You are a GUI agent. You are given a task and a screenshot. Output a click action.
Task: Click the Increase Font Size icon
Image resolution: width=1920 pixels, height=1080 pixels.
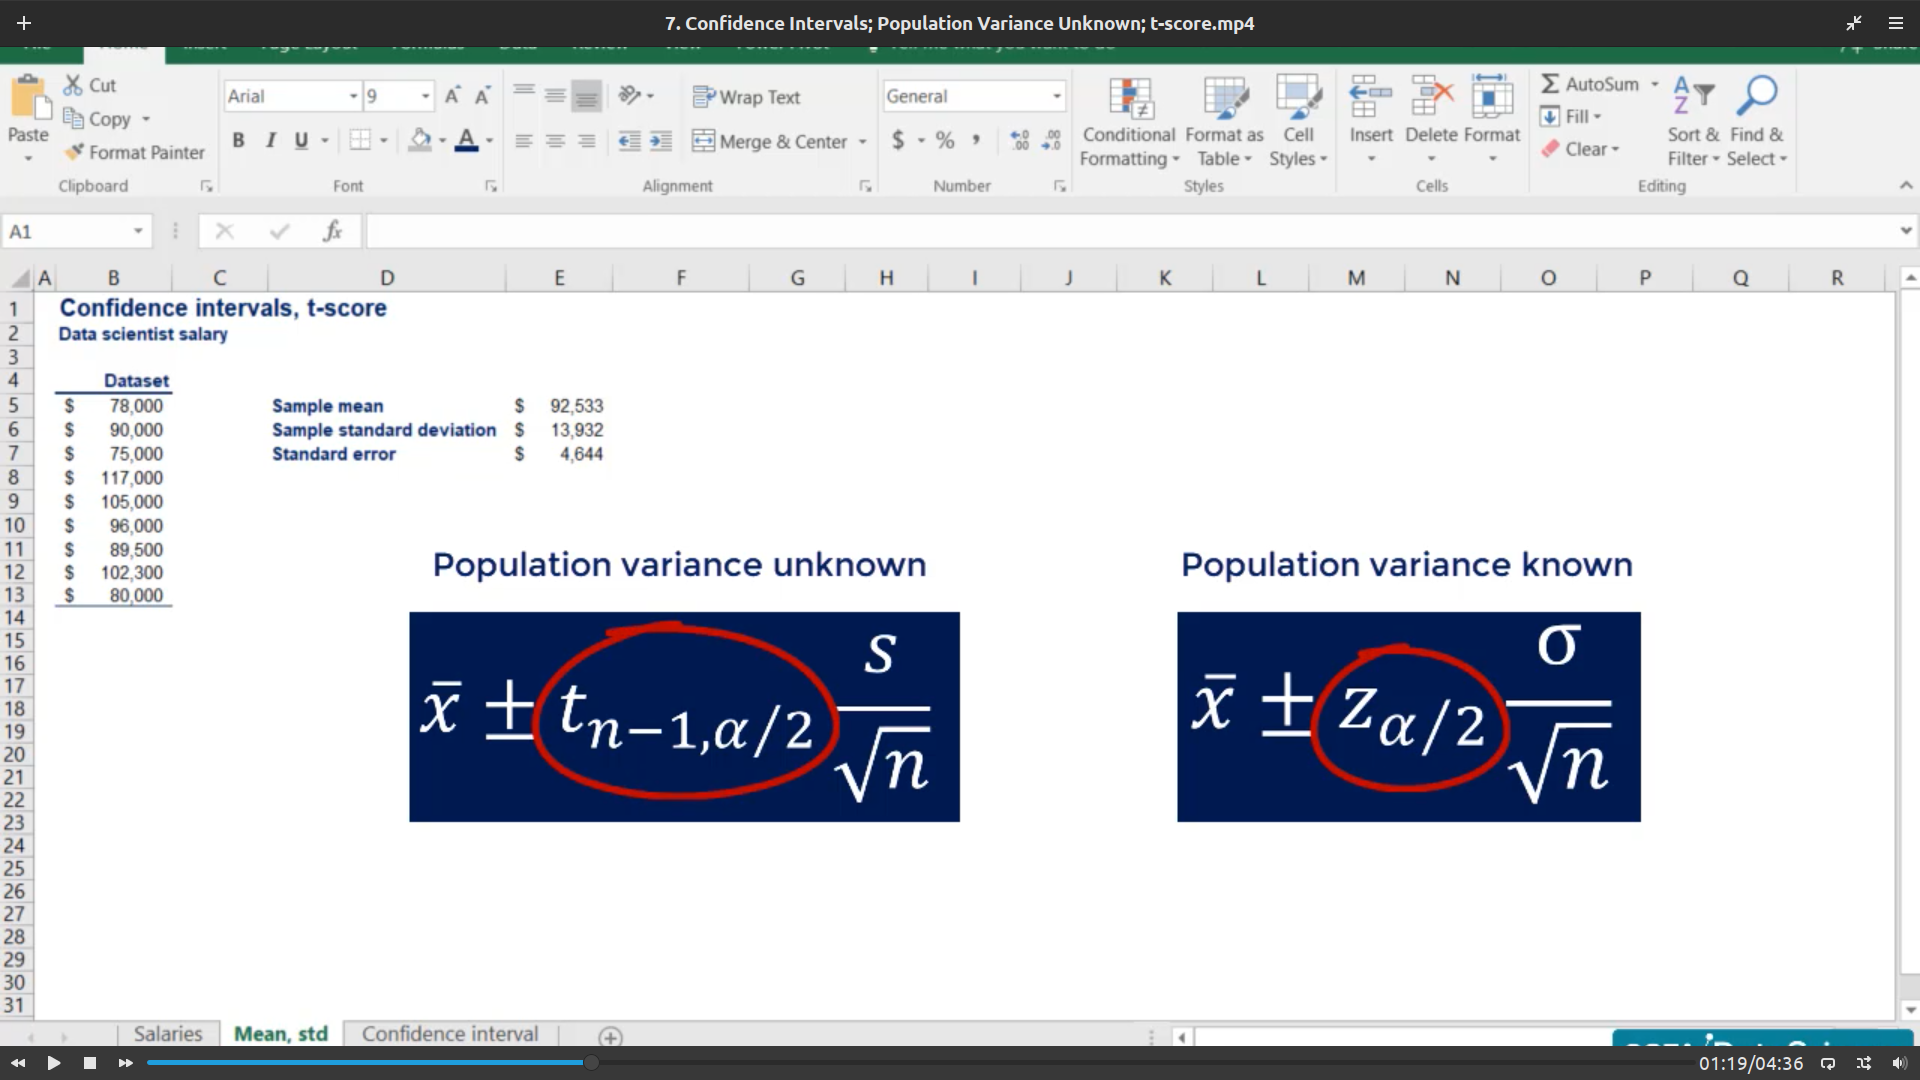click(452, 96)
